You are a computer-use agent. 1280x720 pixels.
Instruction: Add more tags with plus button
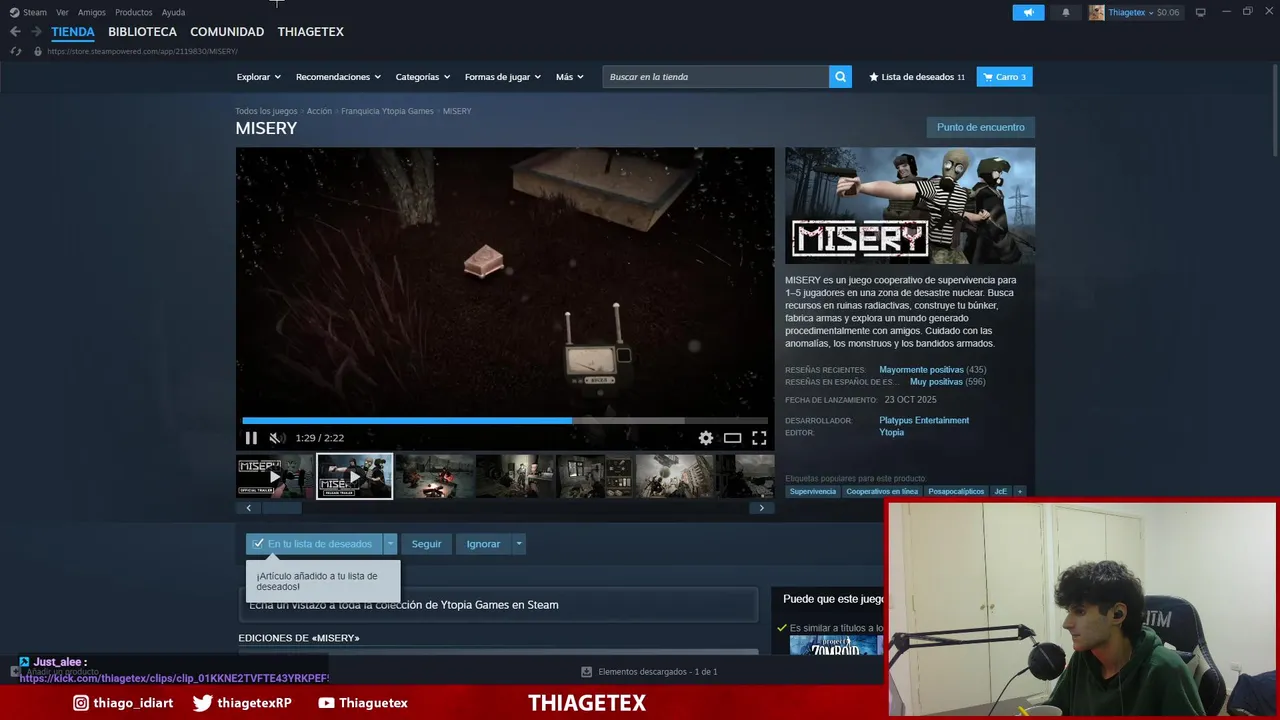pos(1020,491)
